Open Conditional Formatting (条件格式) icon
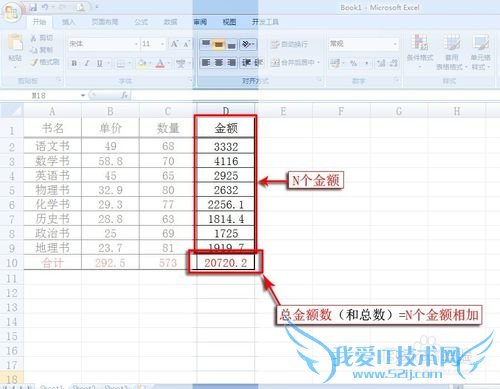Image resolution: width=500 pixels, height=389 pixels. click(419, 43)
